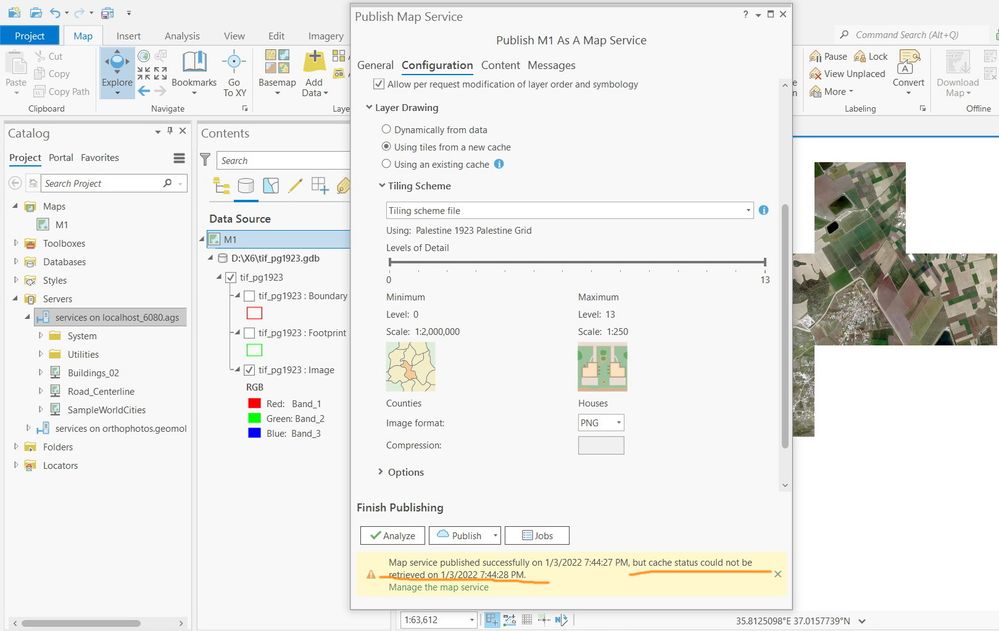Select Using an existing cache option
999x631 pixels.
(x=386, y=164)
